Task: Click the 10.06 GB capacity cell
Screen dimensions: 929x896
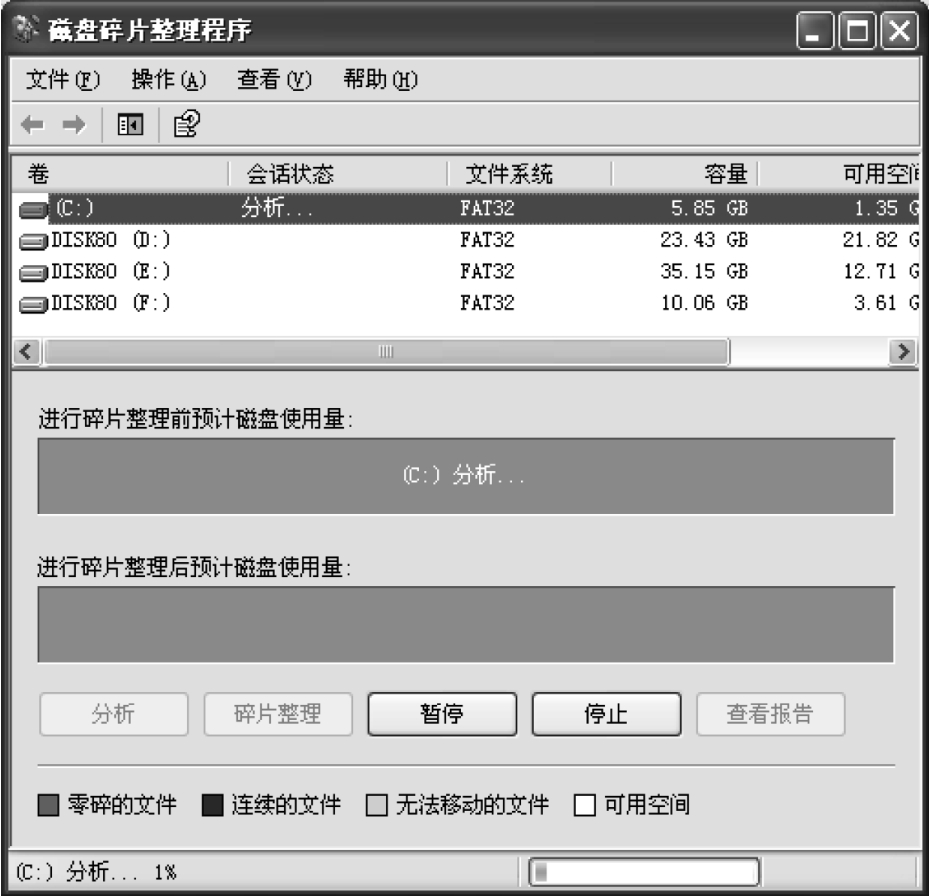Action: (704, 303)
